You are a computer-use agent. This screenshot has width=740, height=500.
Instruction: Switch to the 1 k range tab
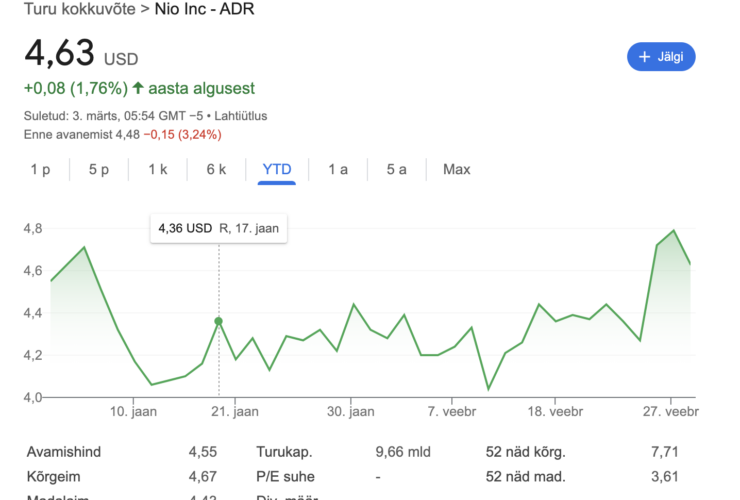tap(158, 169)
